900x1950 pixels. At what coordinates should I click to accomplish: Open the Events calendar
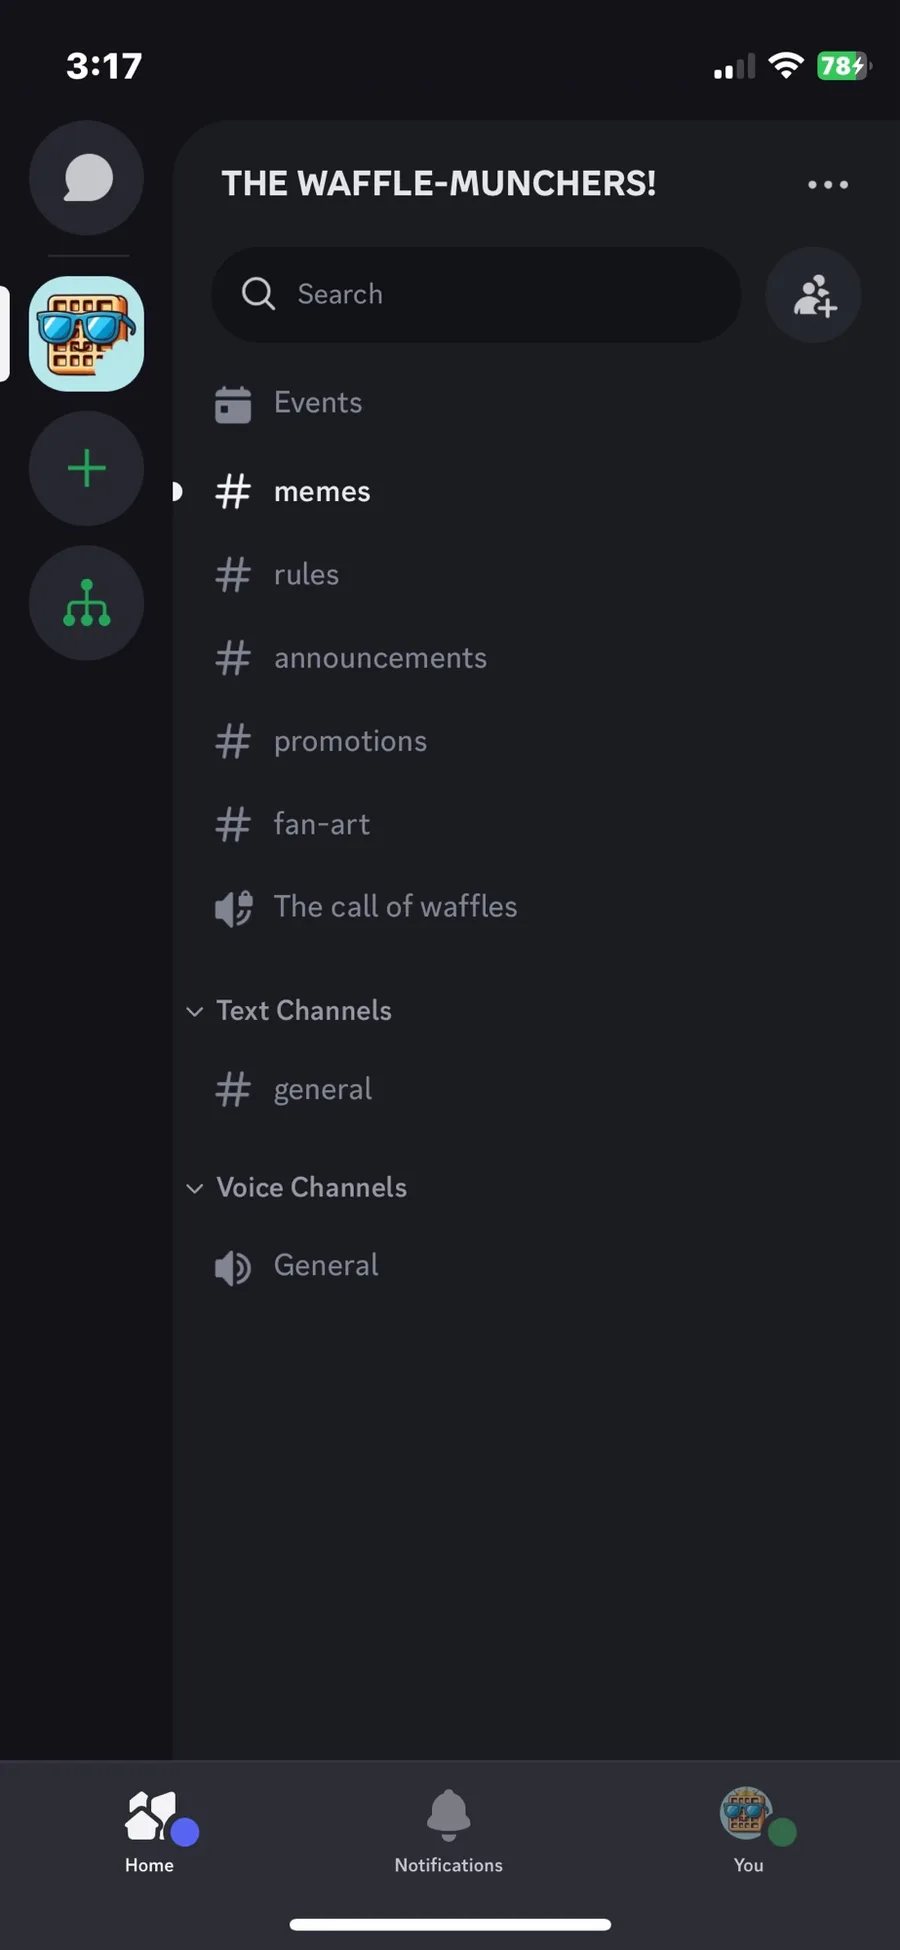(318, 403)
